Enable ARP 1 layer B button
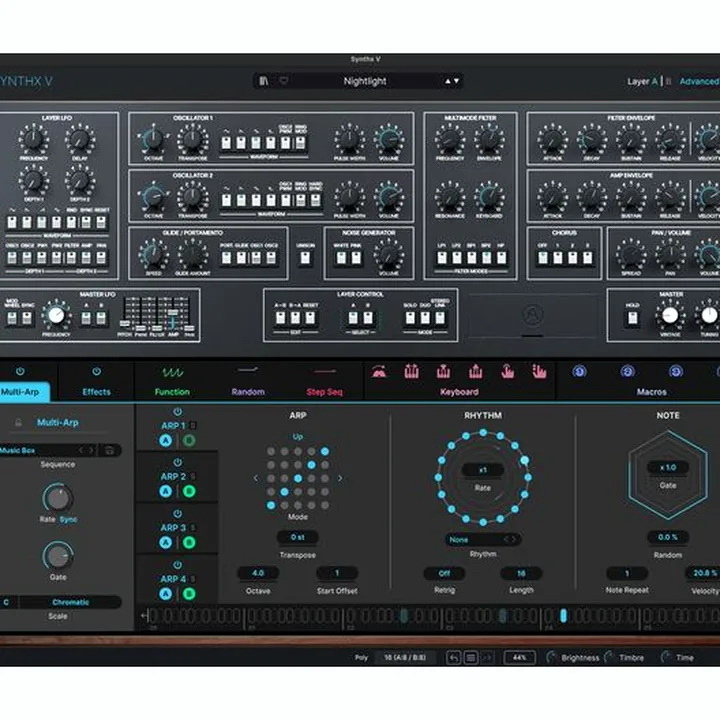 tap(189, 441)
